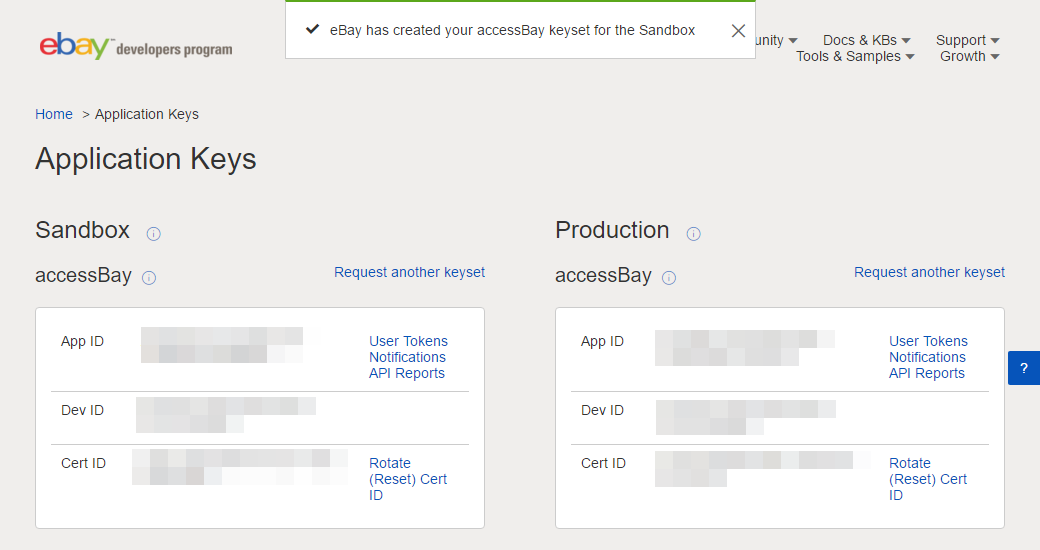Screen dimensions: 1040x550
Task: Click the success checkmark in notification
Action: tap(312, 29)
